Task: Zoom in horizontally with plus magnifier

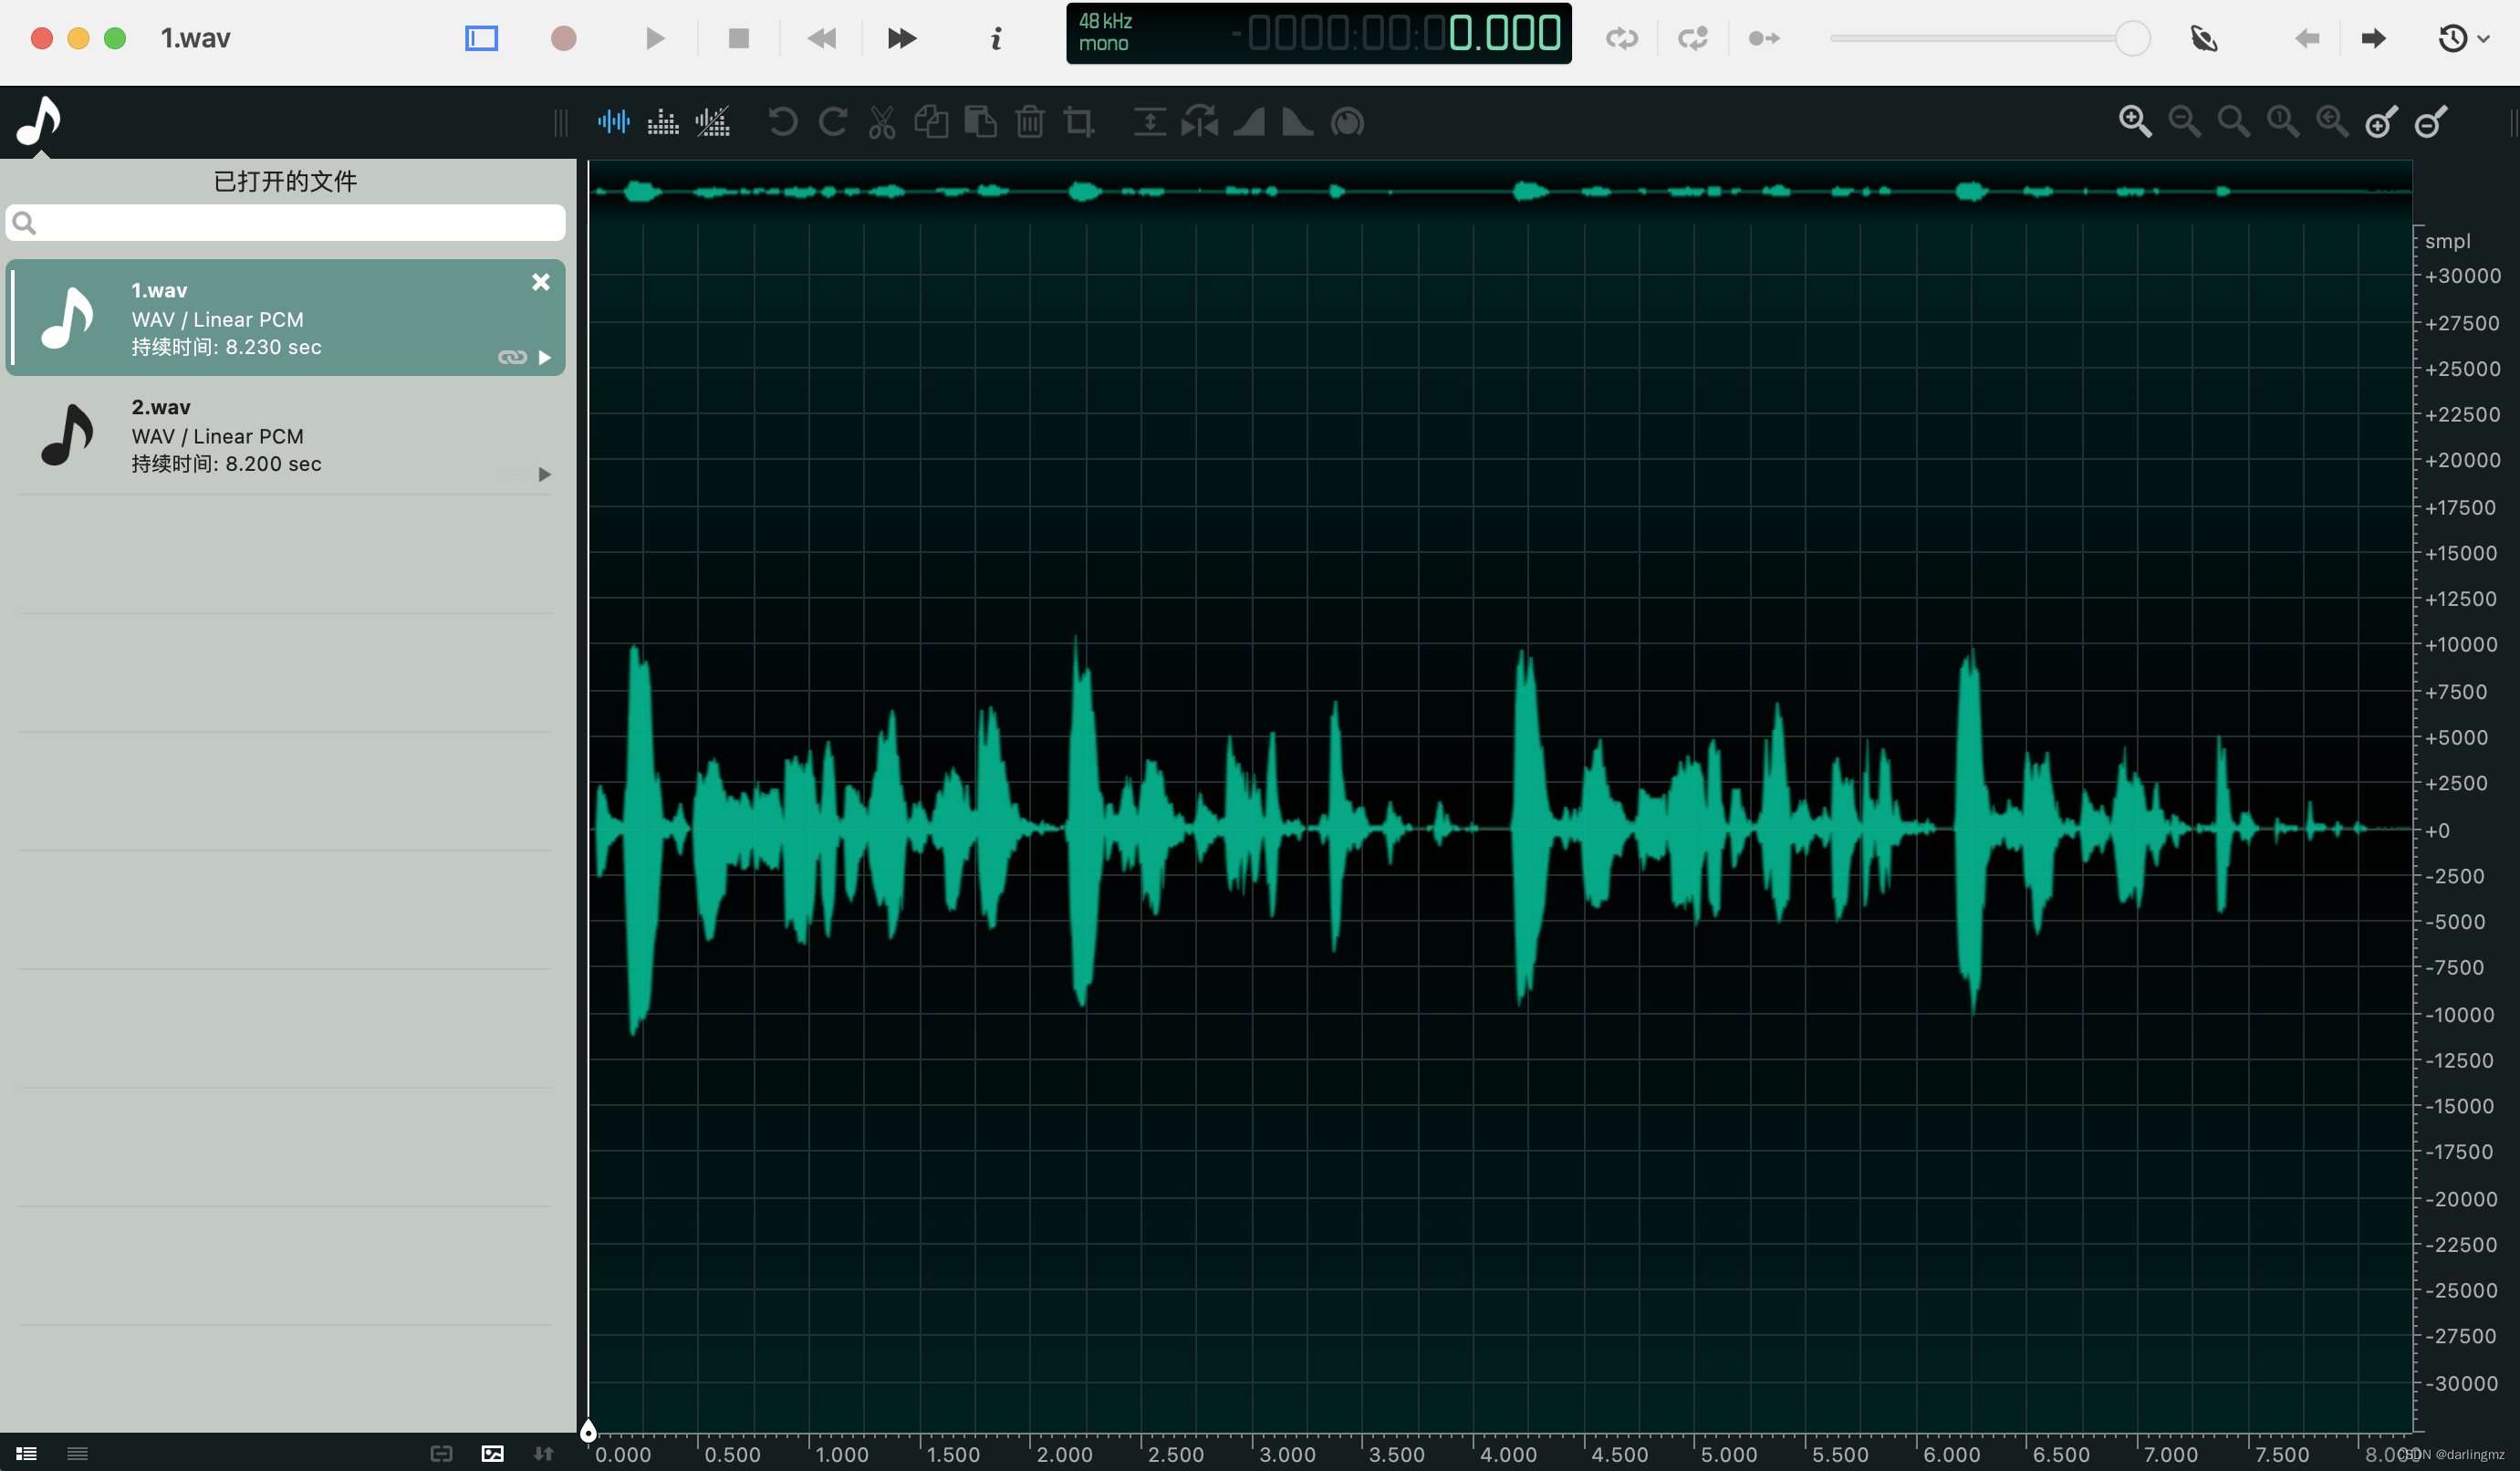Action: click(x=2135, y=122)
